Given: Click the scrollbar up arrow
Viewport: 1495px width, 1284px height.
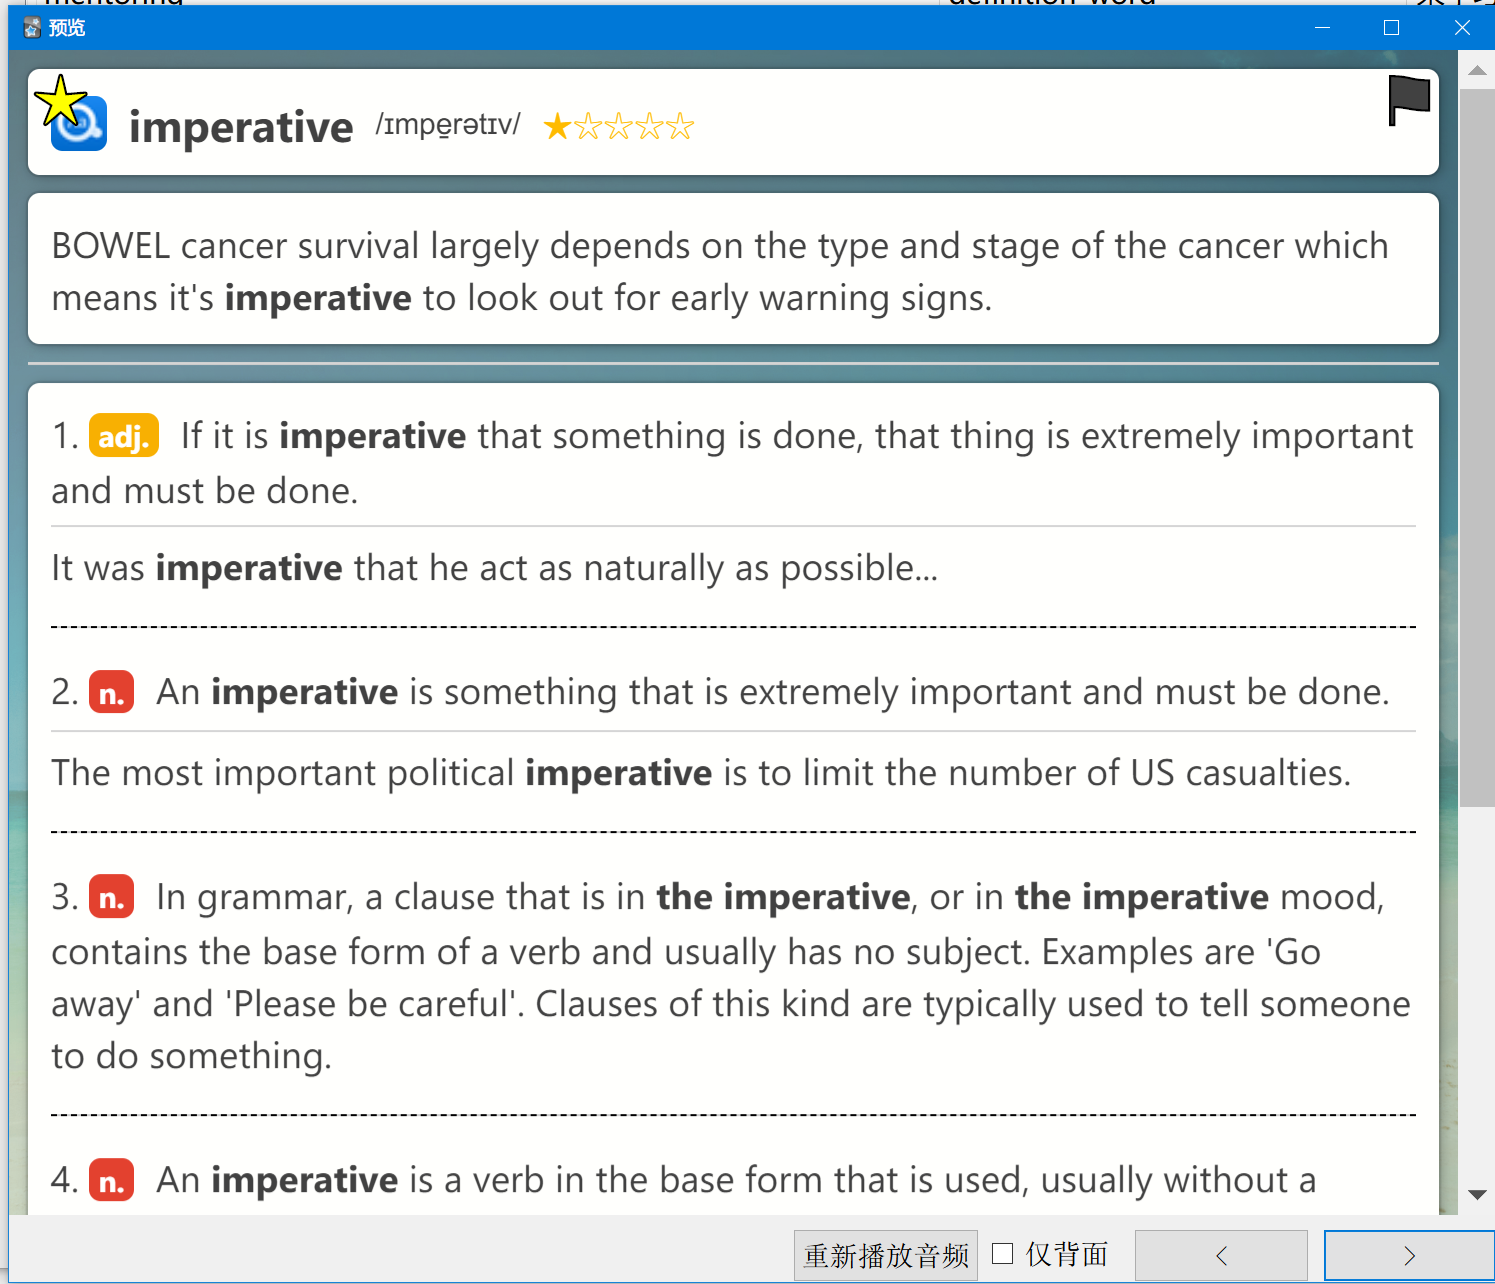Looking at the screenshot, I should point(1477,71).
